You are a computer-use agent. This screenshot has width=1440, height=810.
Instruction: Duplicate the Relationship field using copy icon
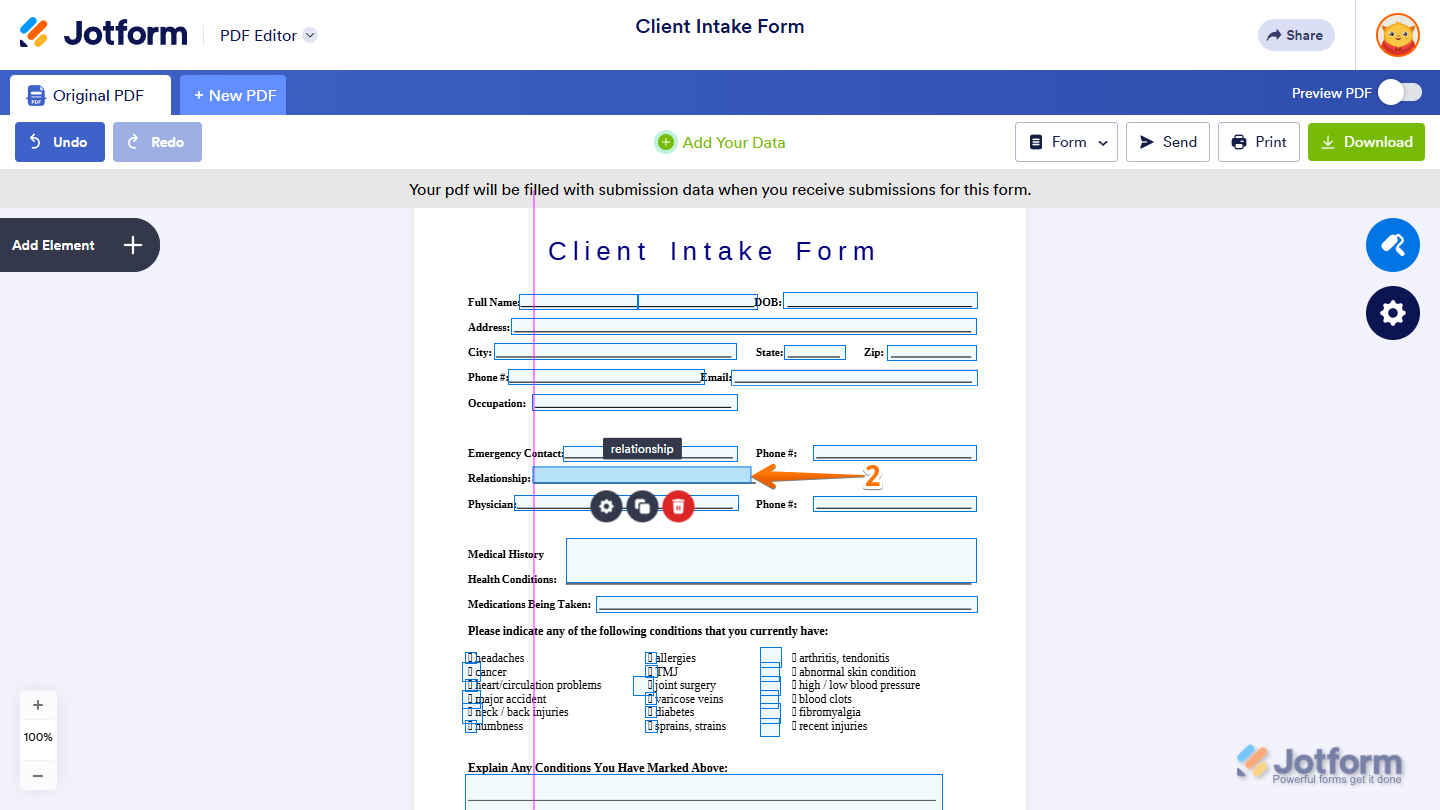(x=642, y=506)
